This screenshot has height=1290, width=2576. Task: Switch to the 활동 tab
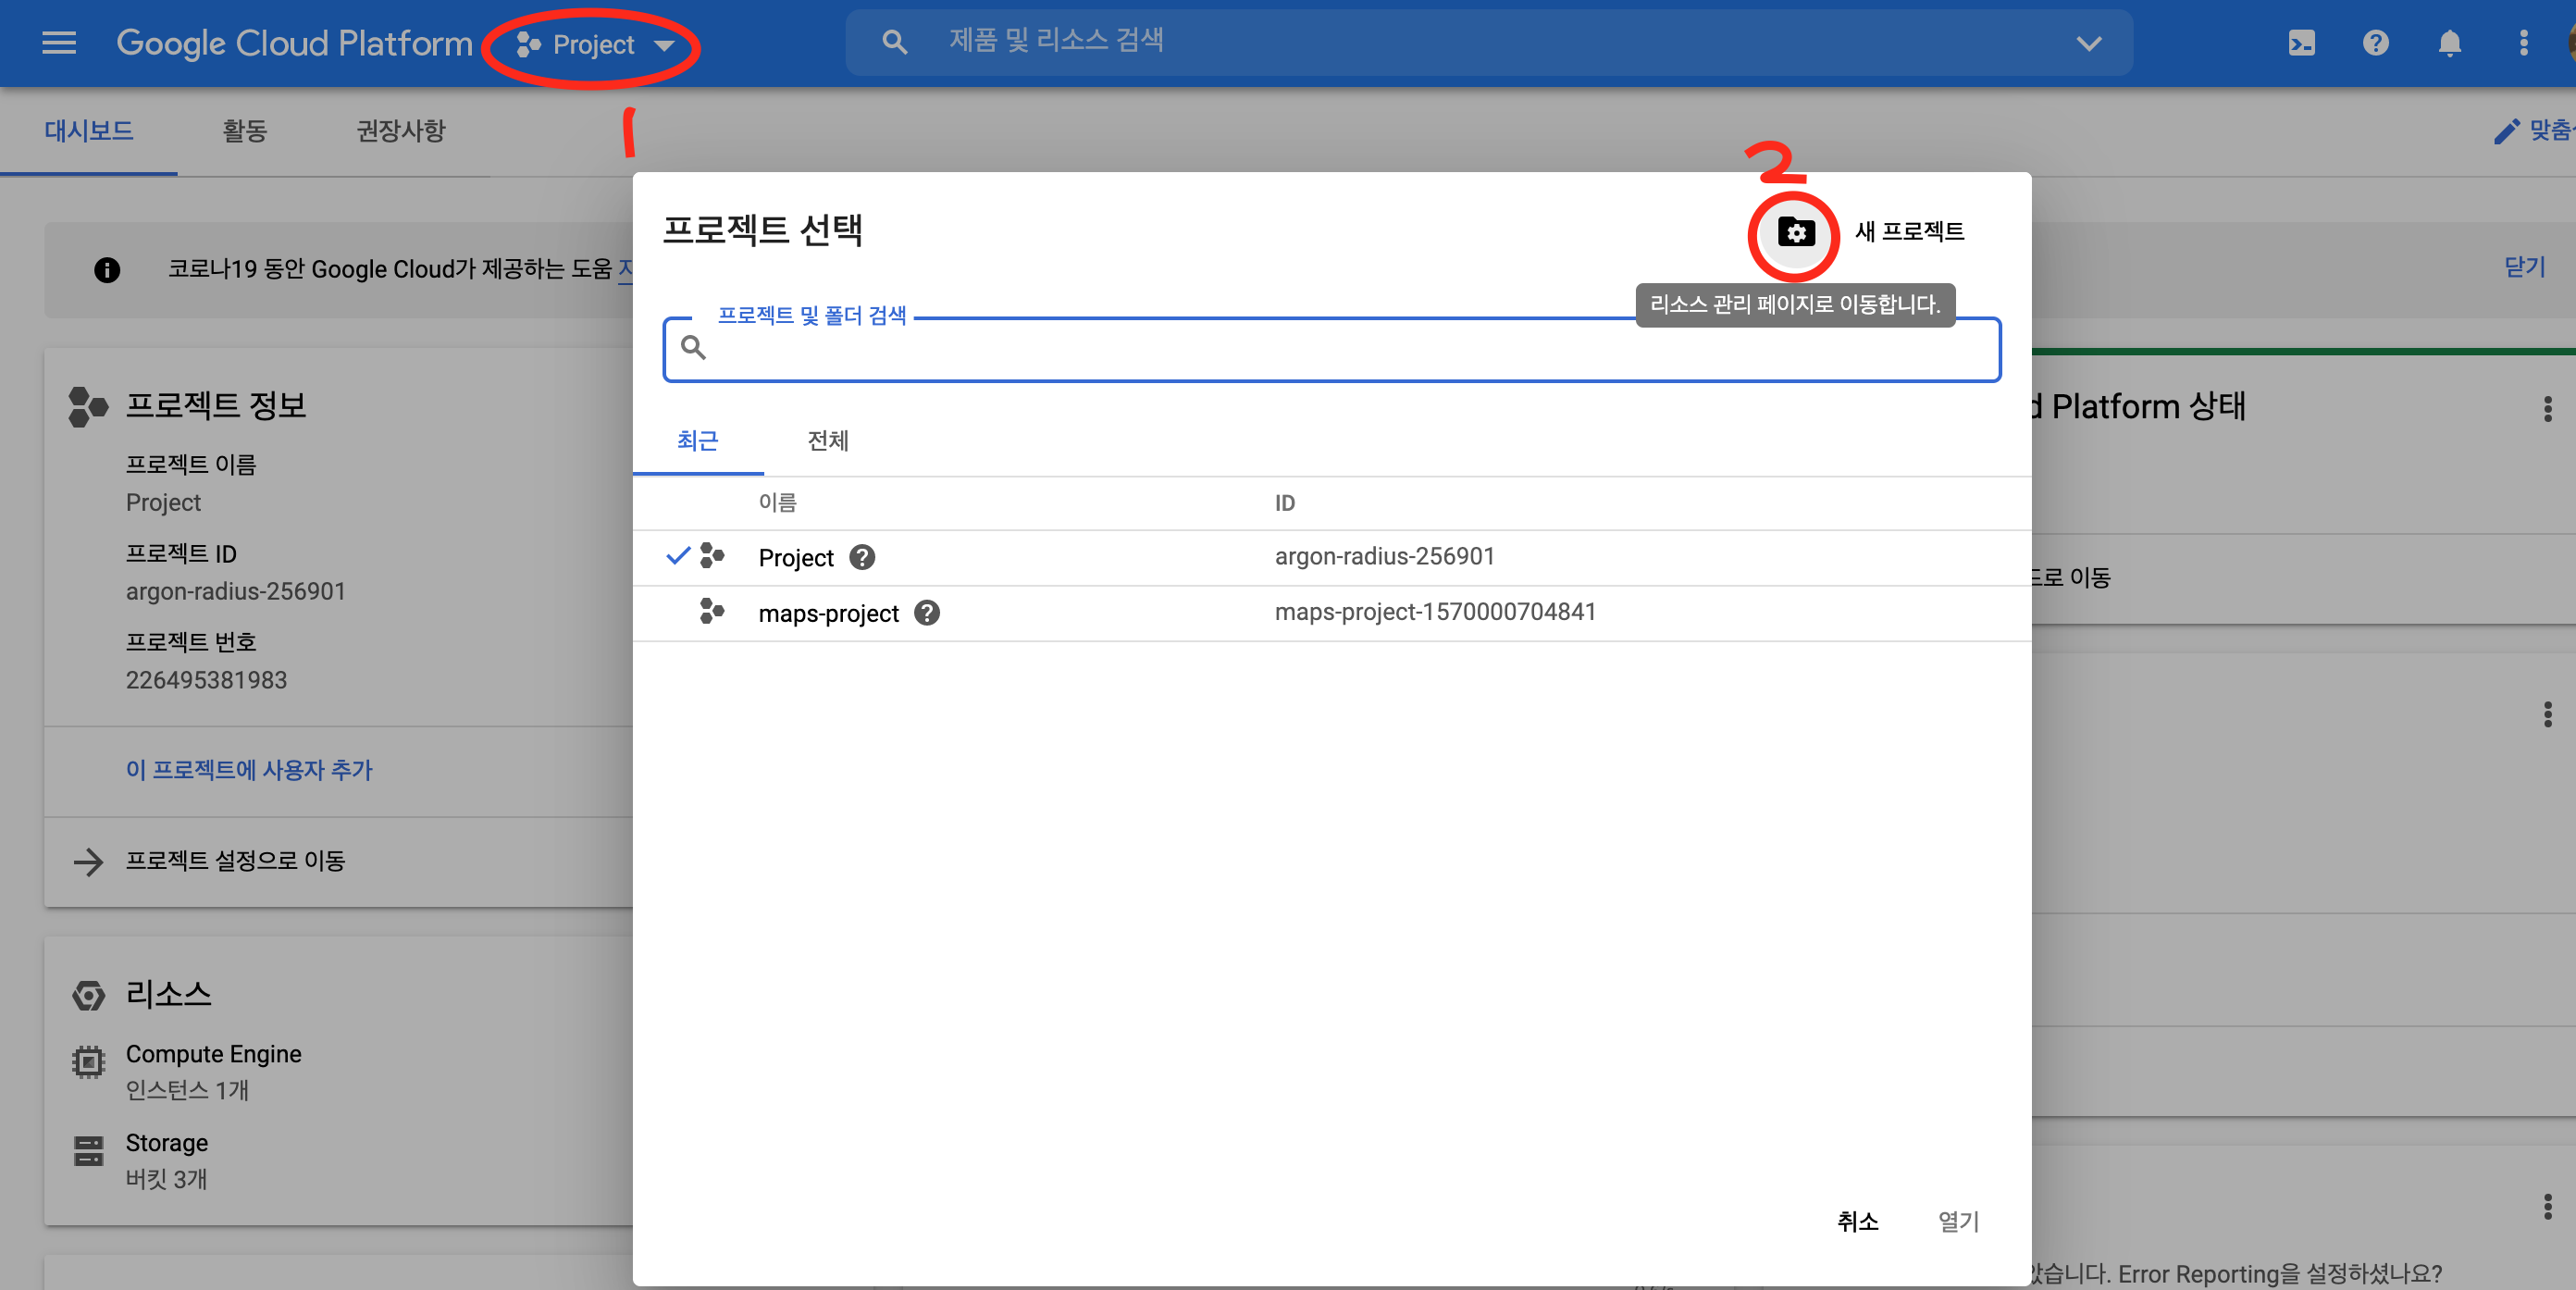(x=244, y=131)
